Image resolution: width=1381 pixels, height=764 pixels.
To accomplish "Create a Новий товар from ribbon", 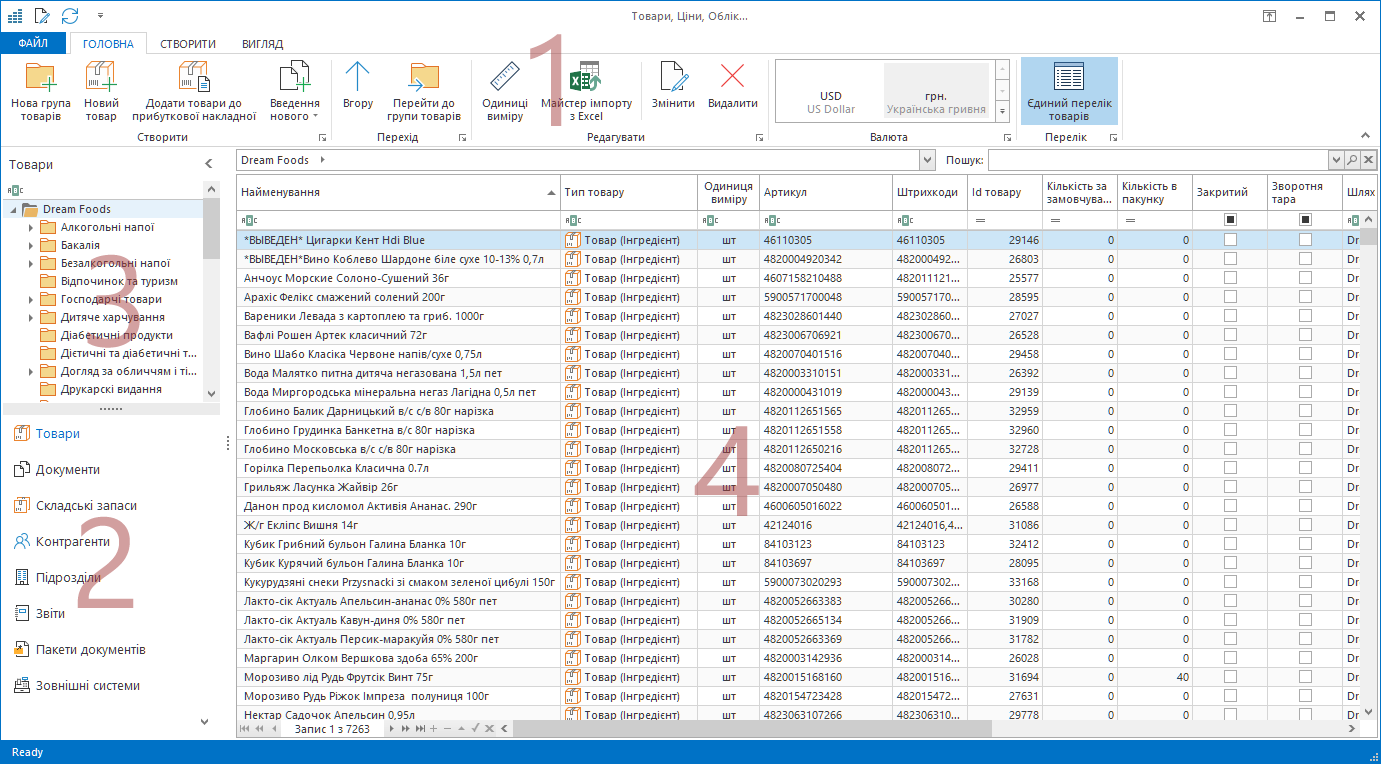I will pos(101,78).
